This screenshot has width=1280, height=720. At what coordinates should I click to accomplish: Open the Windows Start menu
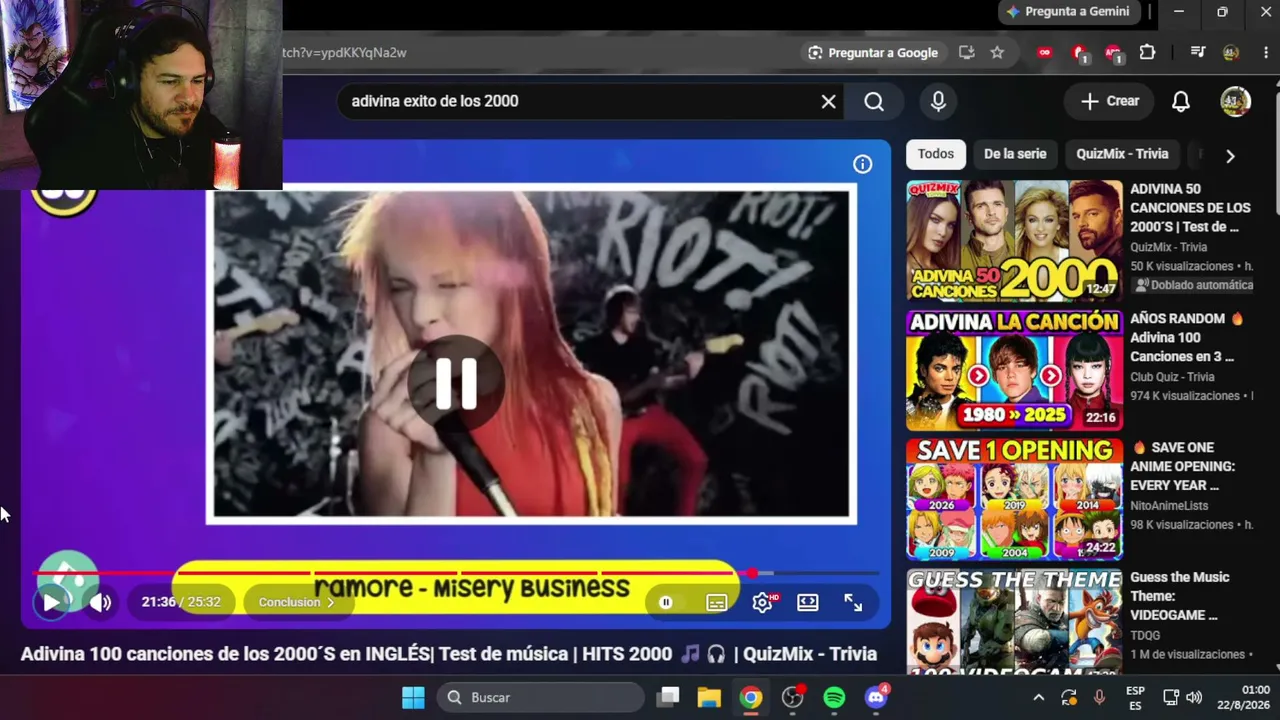(413, 697)
